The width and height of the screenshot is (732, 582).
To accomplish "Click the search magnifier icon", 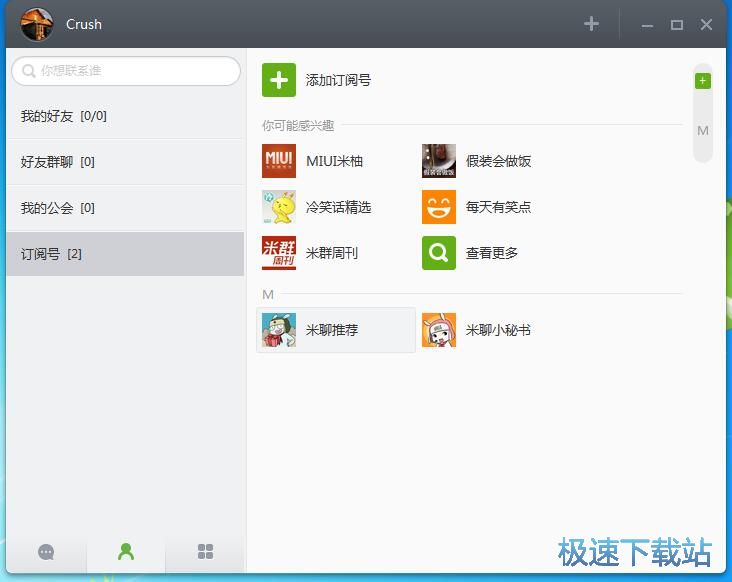I will pyautogui.click(x=28, y=71).
